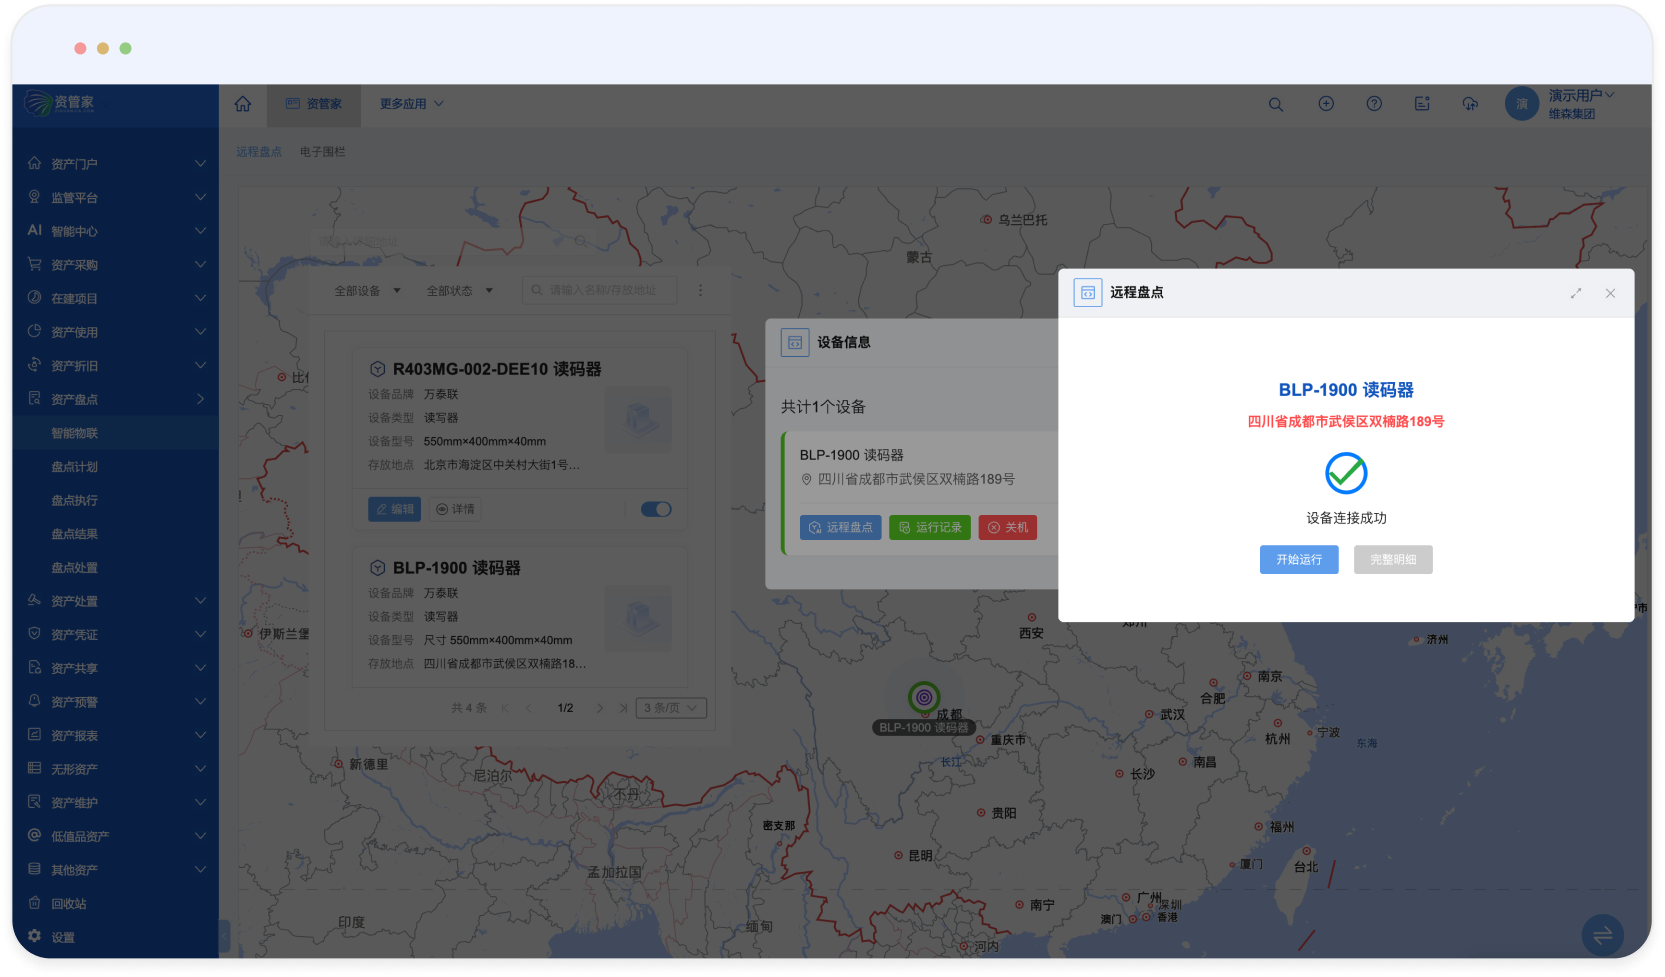Click the AI icon for 智能中心

pos(35,230)
